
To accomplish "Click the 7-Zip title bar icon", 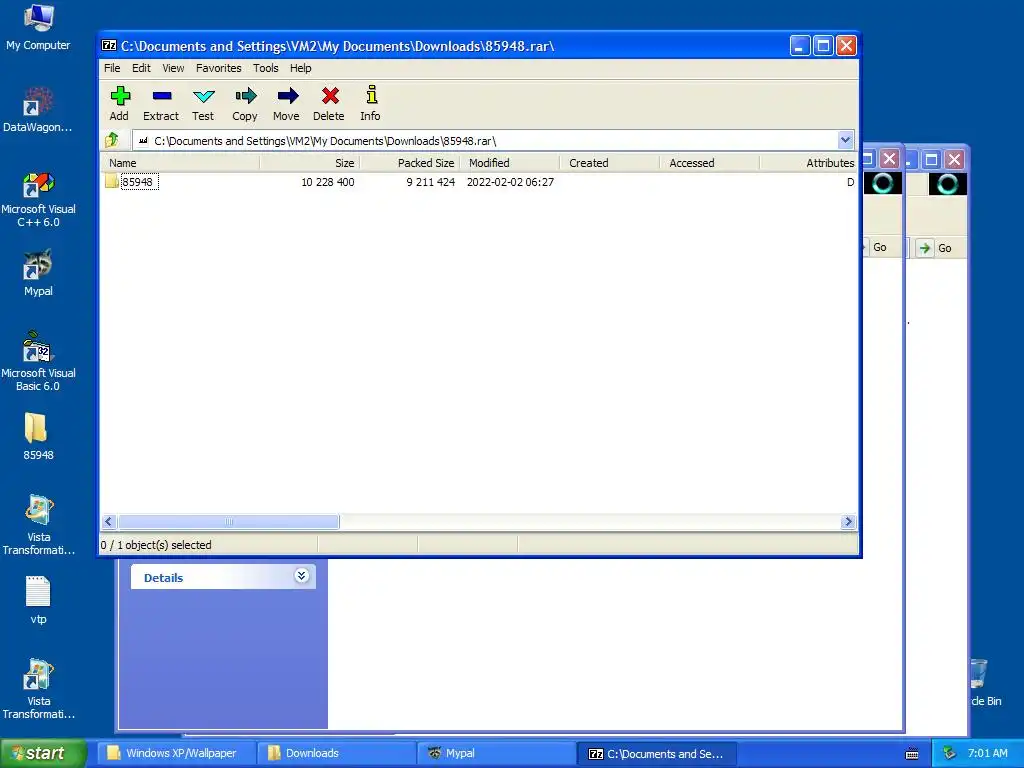I will (109, 46).
